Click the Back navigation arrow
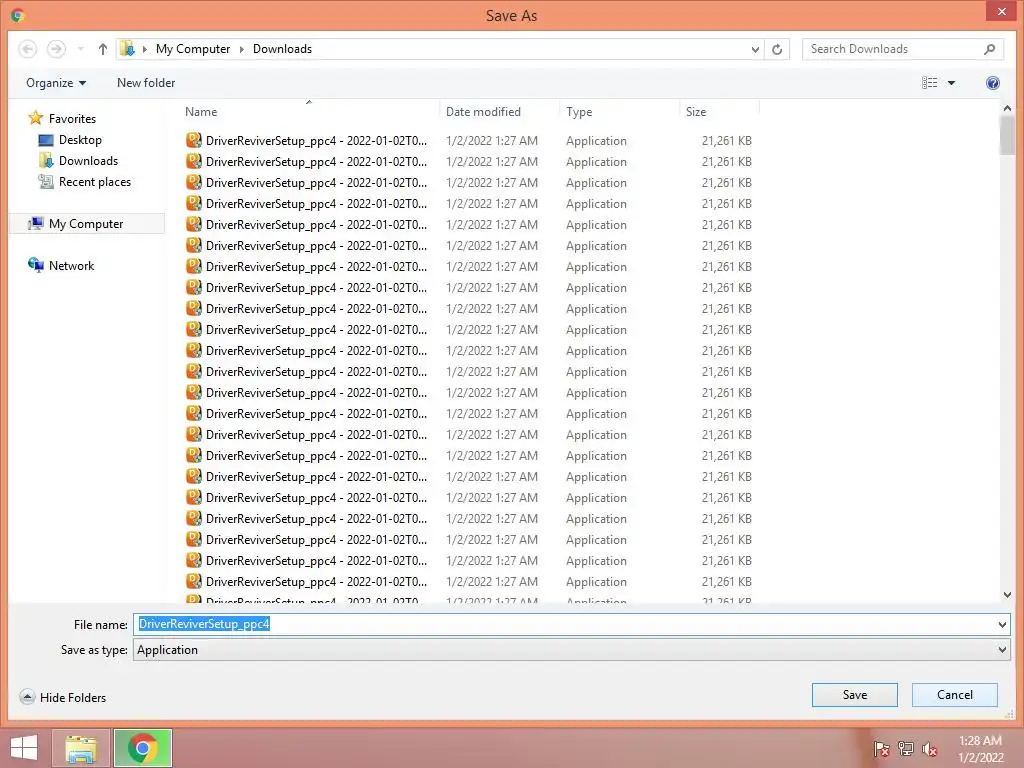1024x768 pixels. [27, 49]
